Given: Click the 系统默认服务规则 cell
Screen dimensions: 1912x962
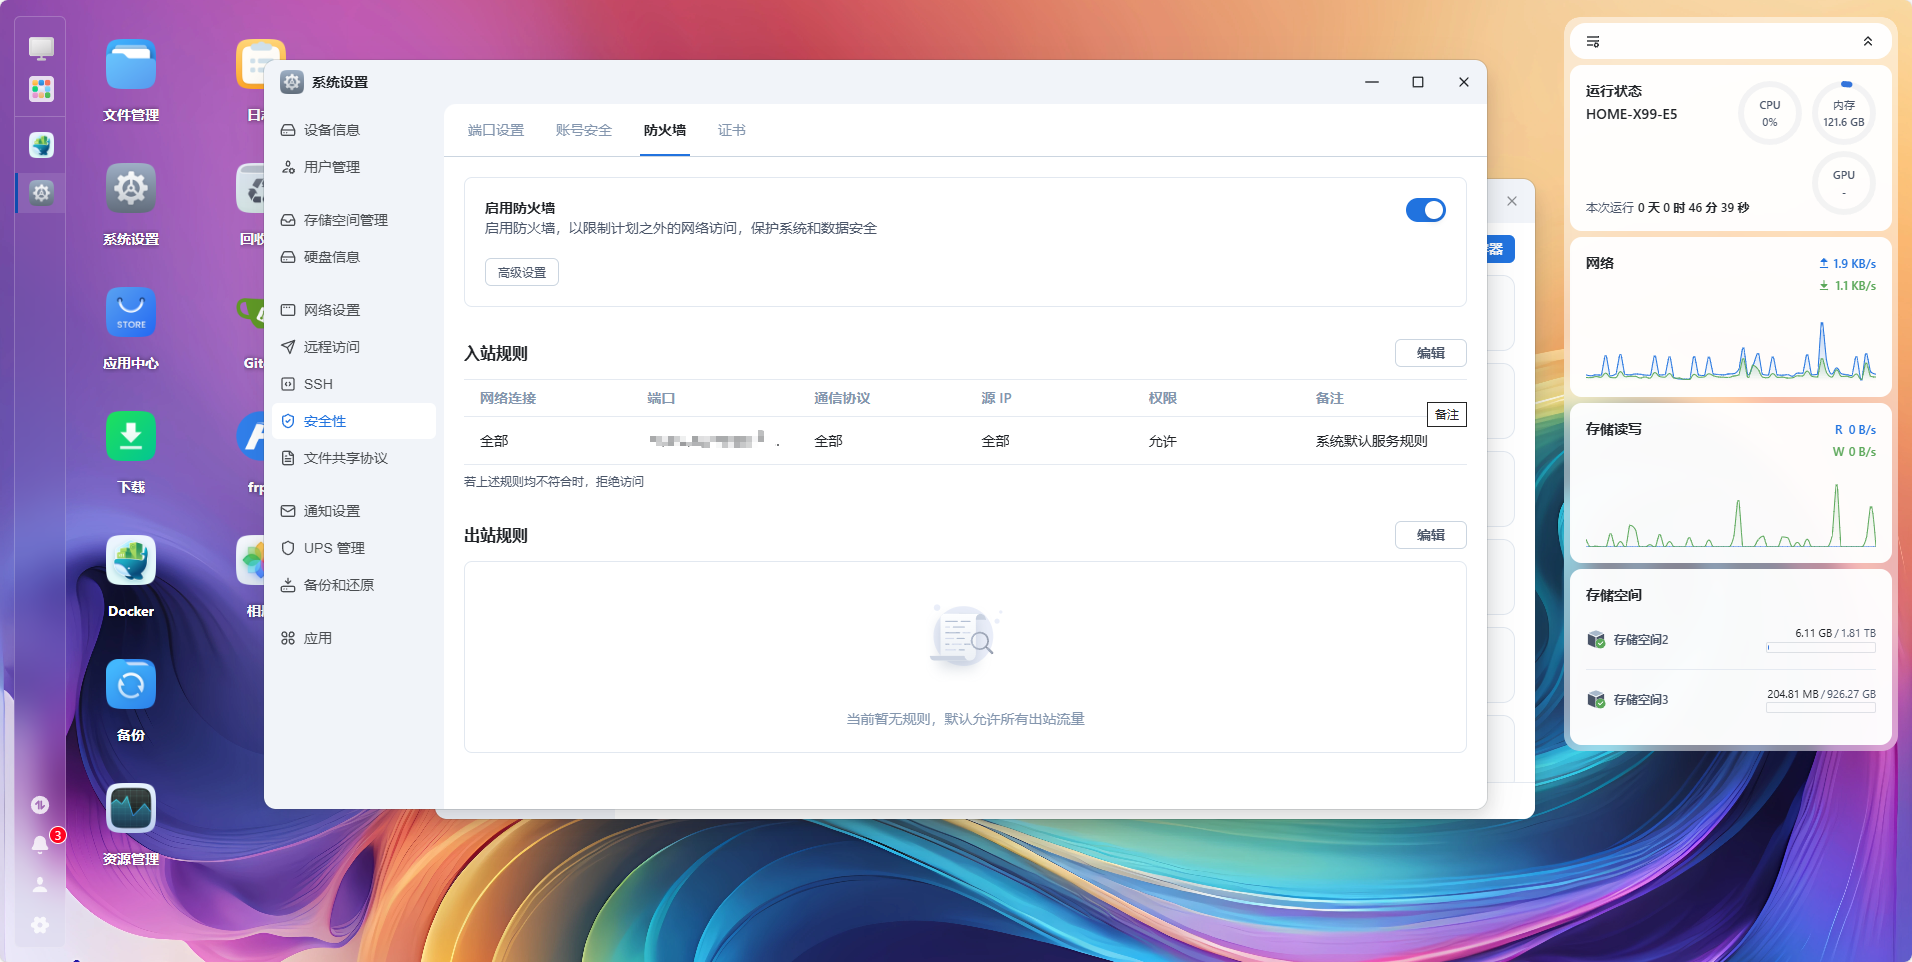Looking at the screenshot, I should pos(1372,441).
